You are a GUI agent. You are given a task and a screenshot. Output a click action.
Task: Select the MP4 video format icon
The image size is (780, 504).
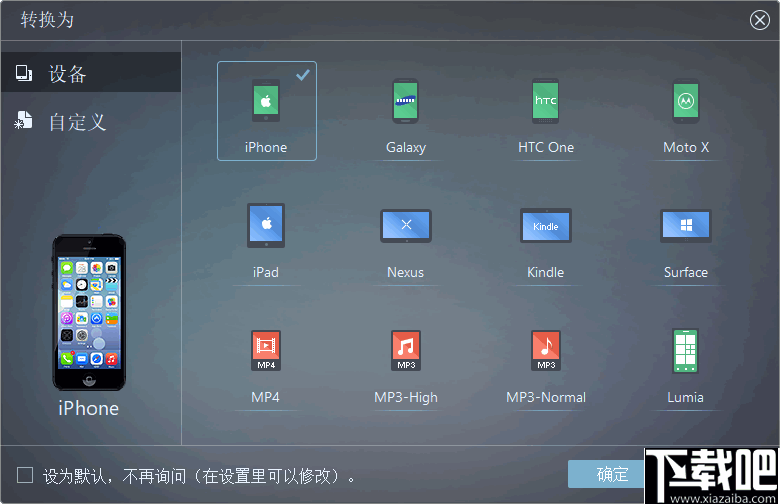[266, 351]
